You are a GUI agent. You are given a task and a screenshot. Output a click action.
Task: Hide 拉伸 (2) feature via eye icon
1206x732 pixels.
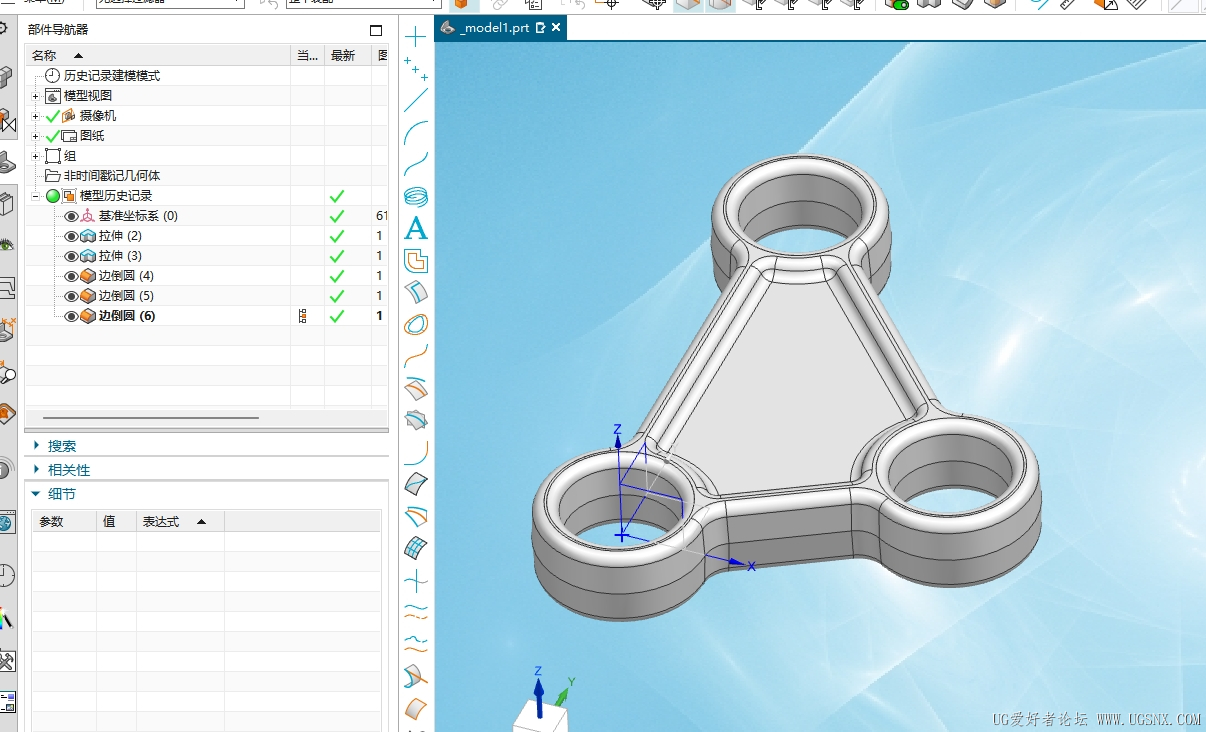click(71, 236)
